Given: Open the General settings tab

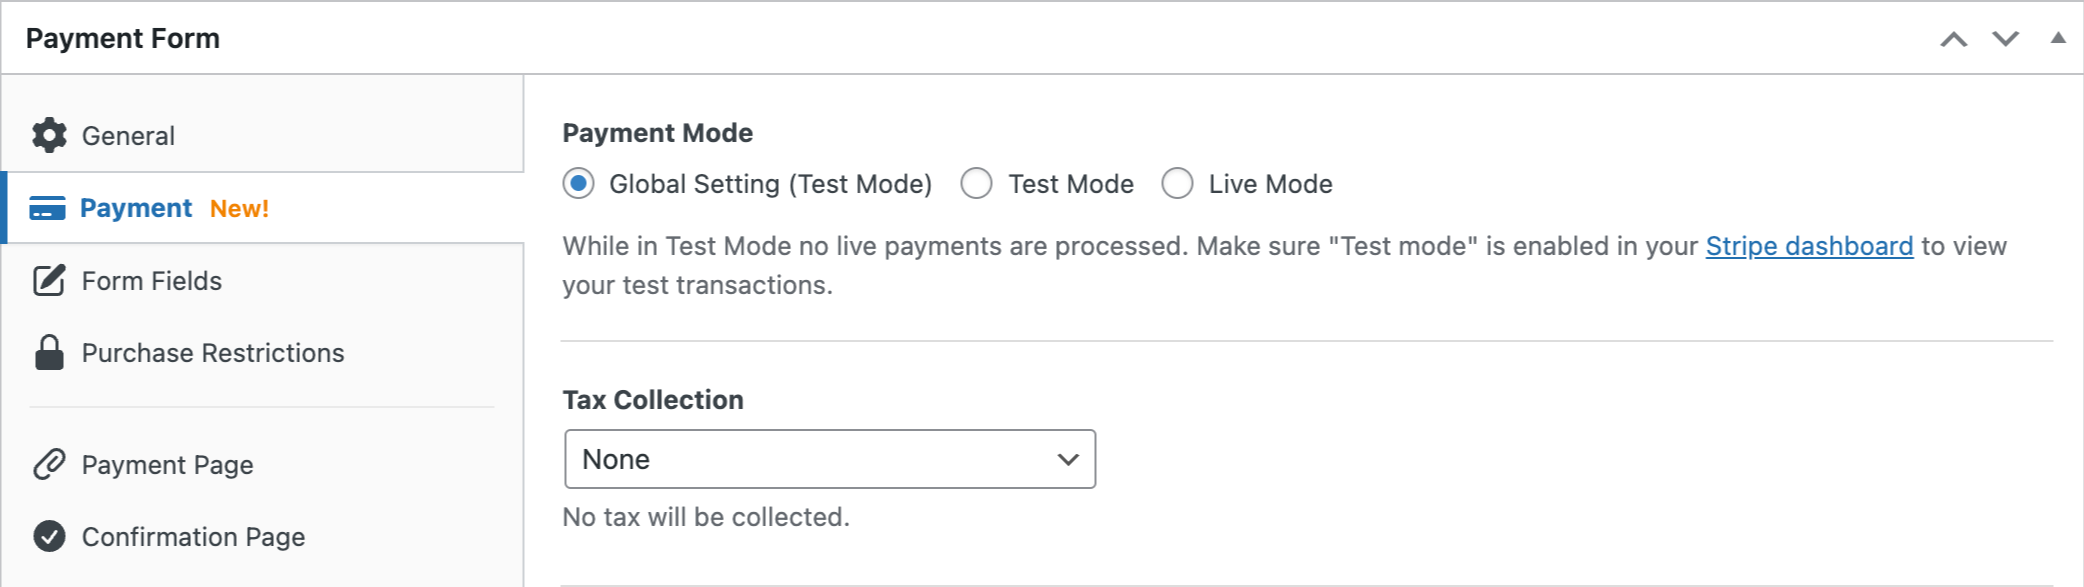Looking at the screenshot, I should pyautogui.click(x=128, y=136).
